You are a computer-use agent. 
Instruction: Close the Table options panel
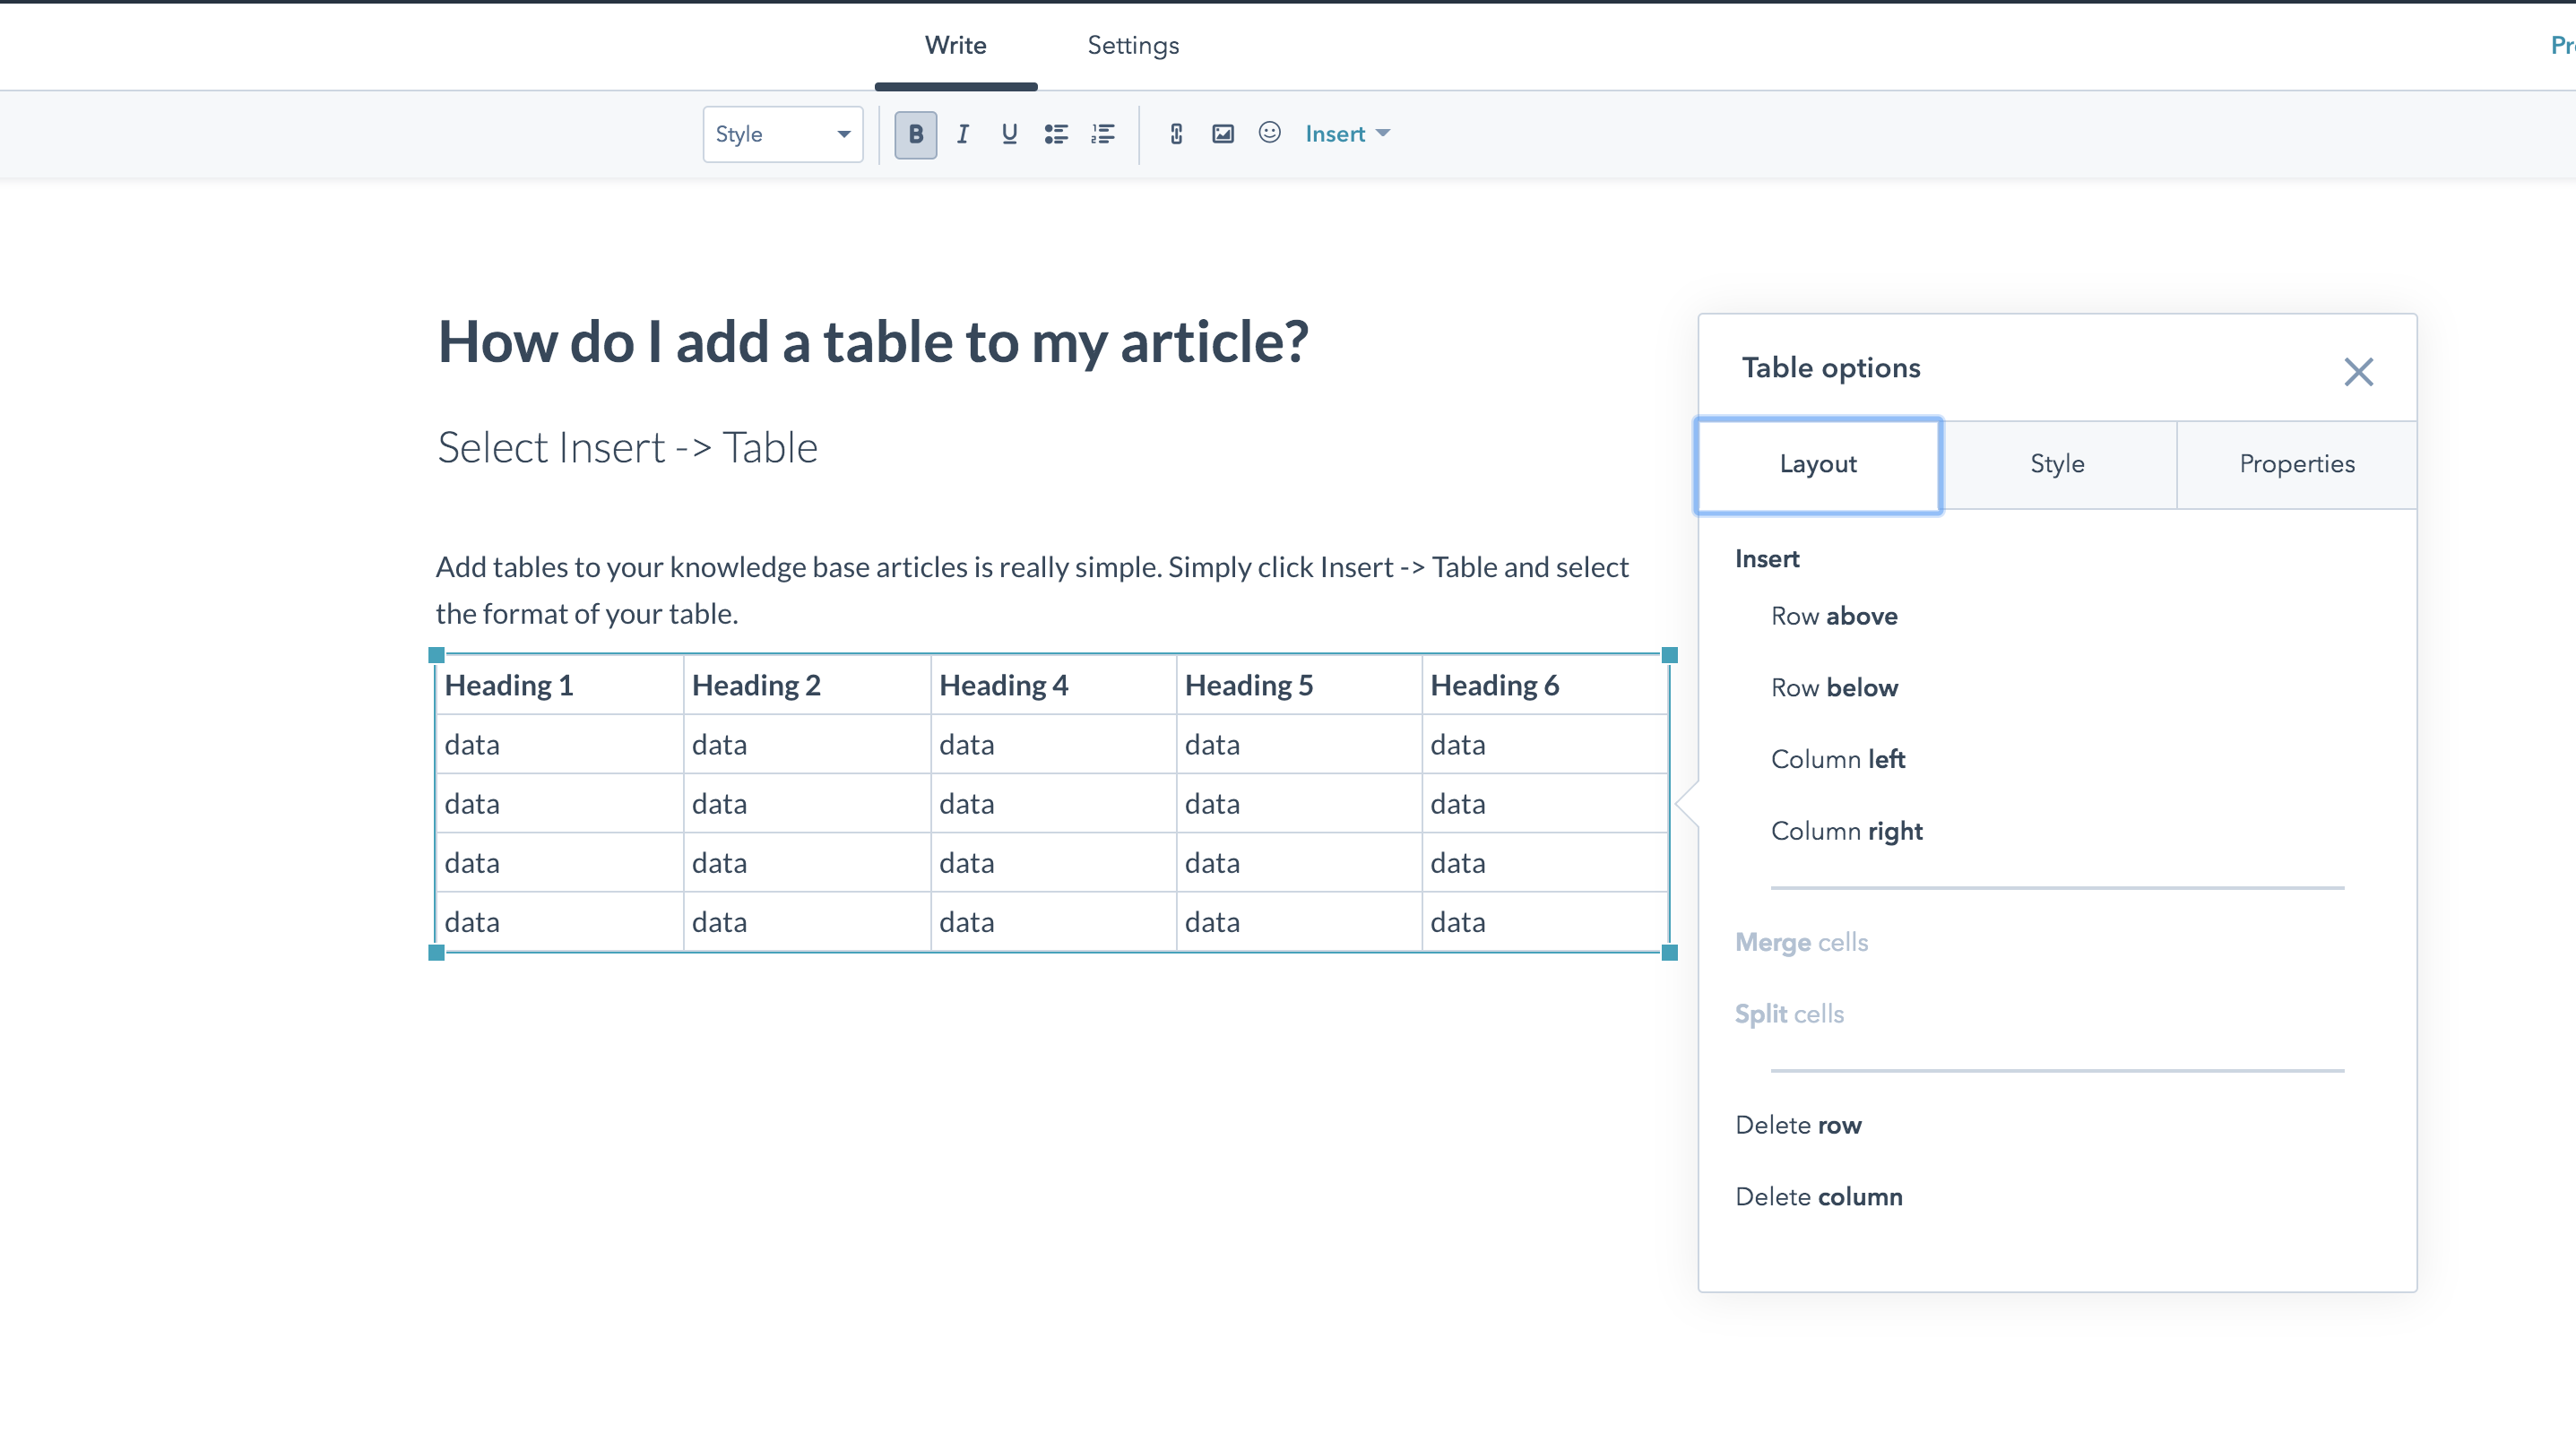2359,371
